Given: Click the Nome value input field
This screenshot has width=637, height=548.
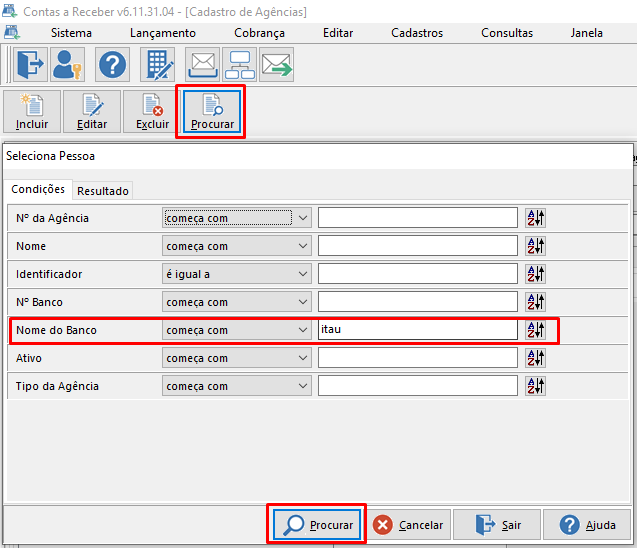Looking at the screenshot, I should tap(418, 246).
